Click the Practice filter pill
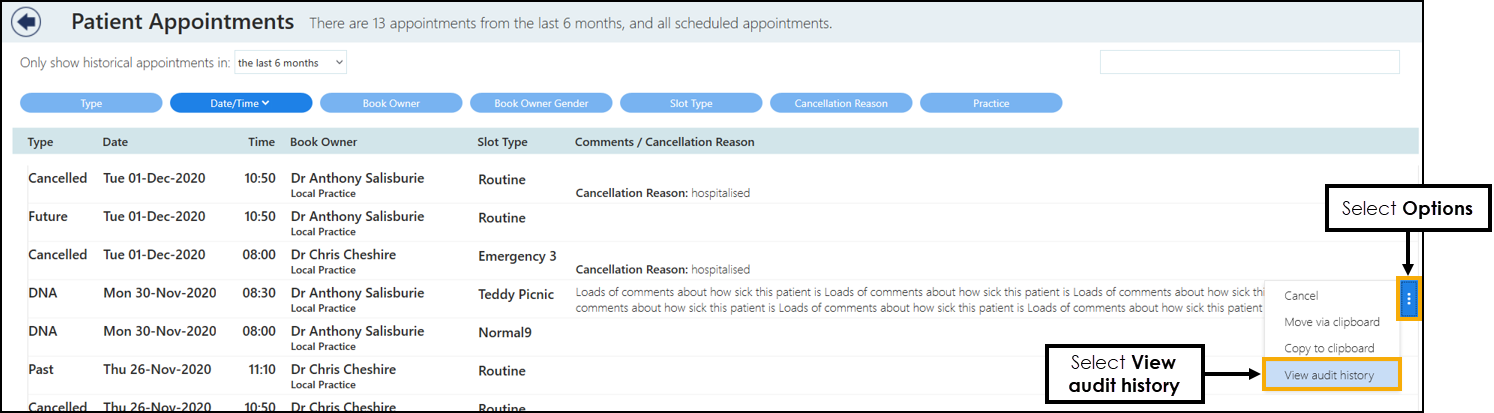This screenshot has height=413, width=1494. [991, 103]
